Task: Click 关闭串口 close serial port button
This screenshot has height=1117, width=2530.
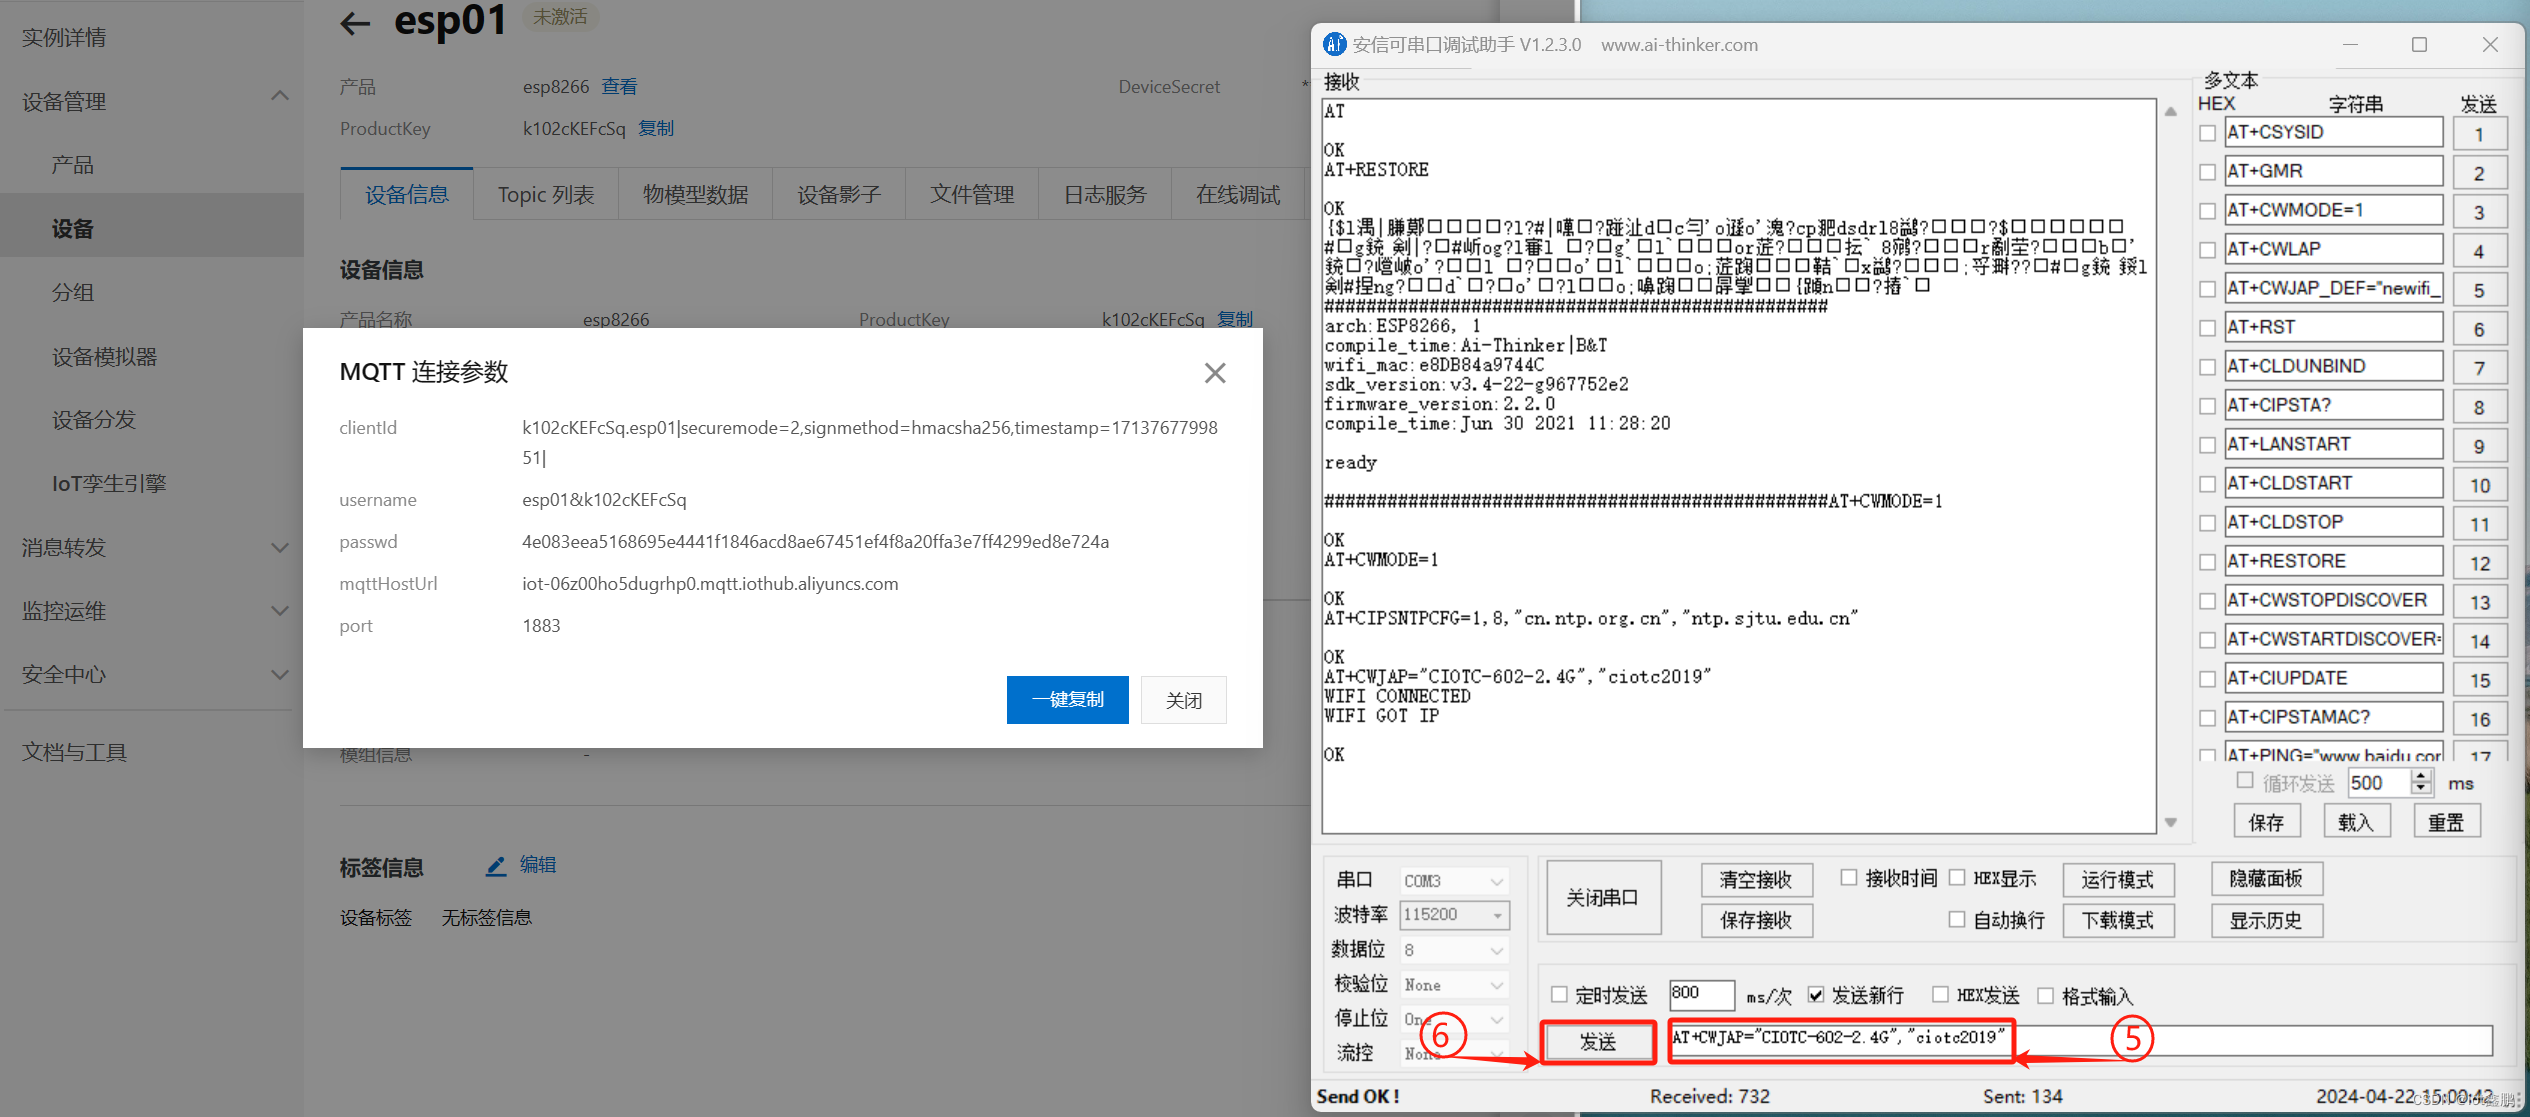Action: (x=1603, y=898)
